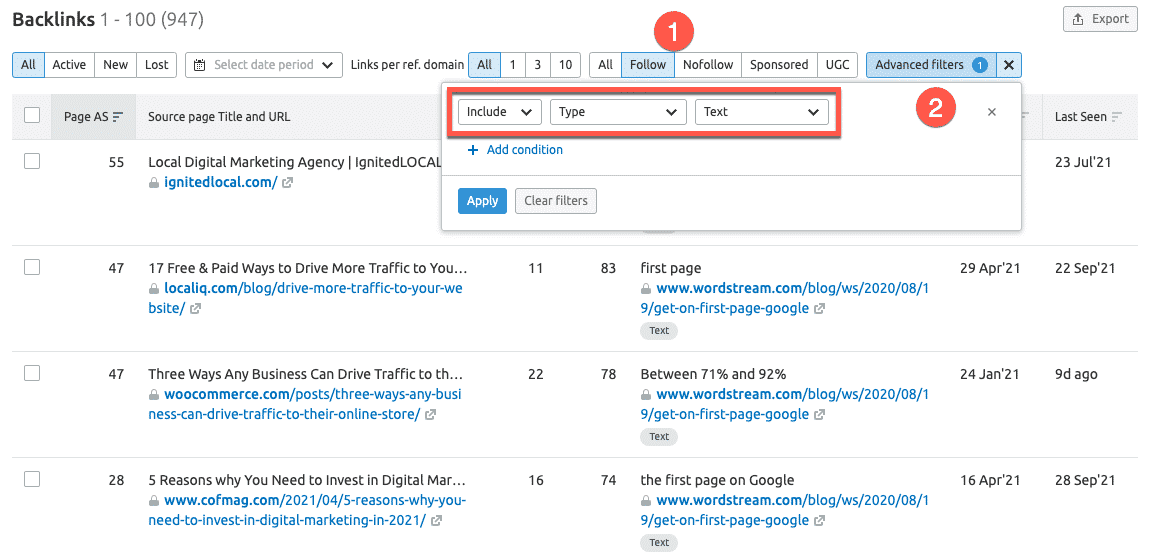Switch to the Nofollow link filter
This screenshot has height=560, width=1150.
click(x=708, y=65)
